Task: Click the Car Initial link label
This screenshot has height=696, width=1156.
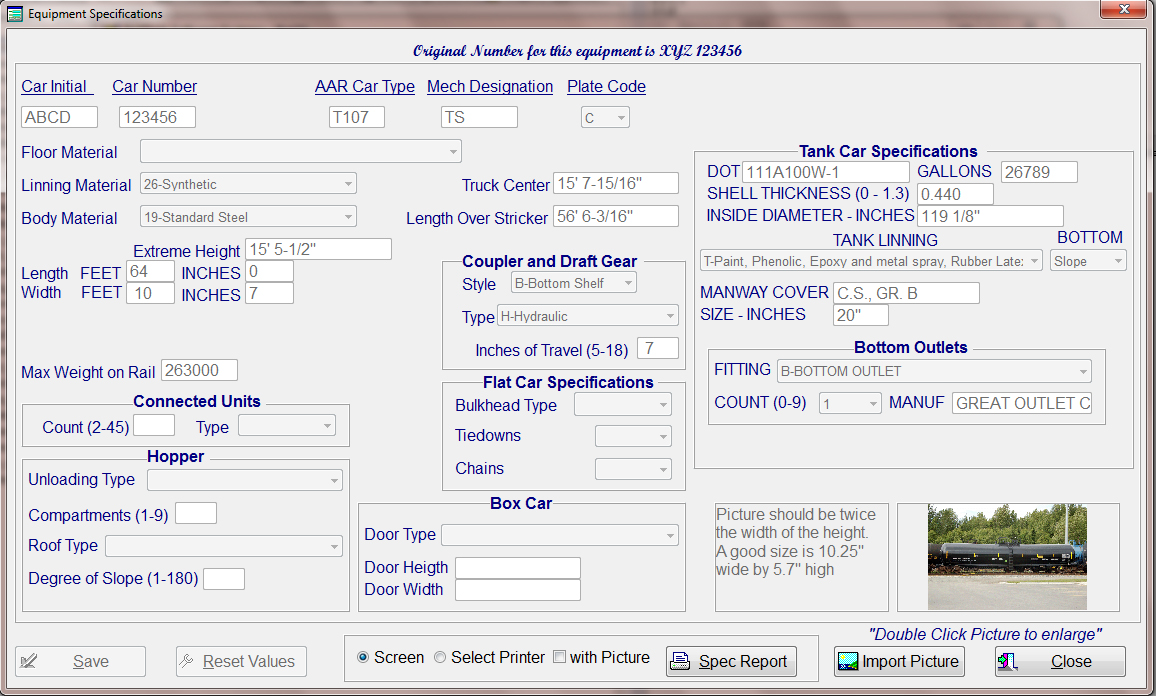Action: (57, 86)
